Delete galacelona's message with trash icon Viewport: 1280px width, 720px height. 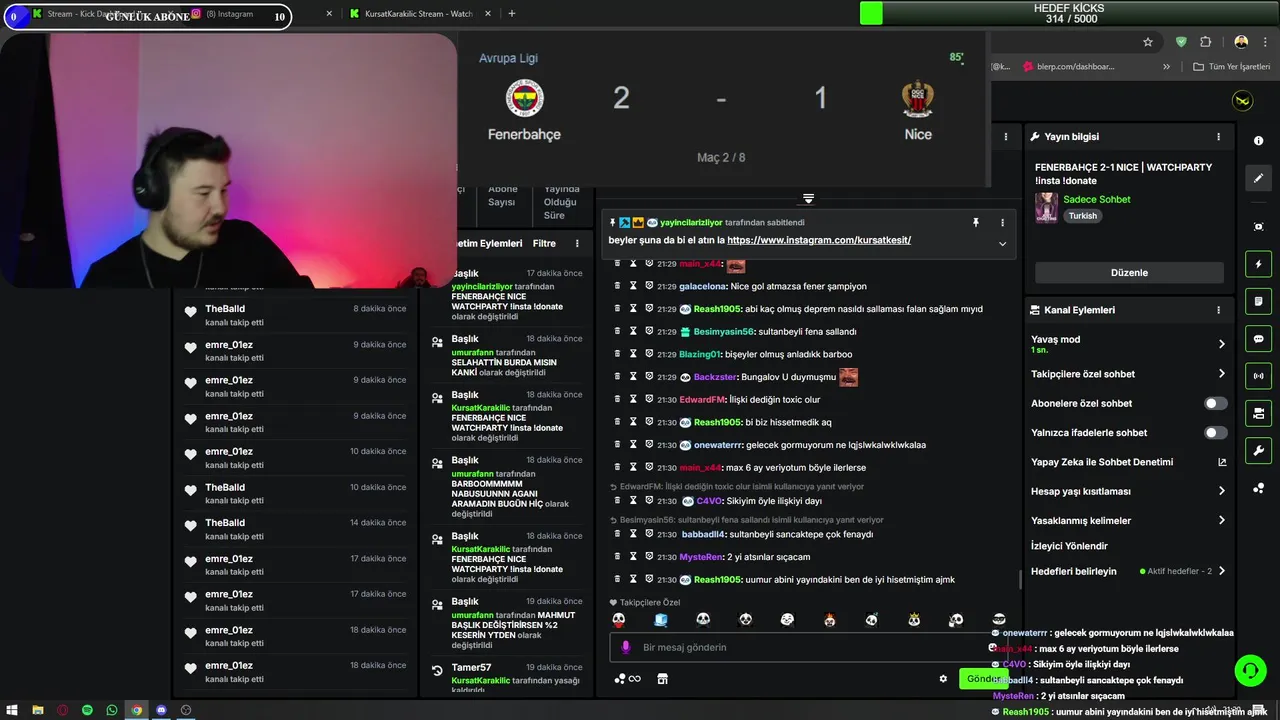click(x=618, y=286)
